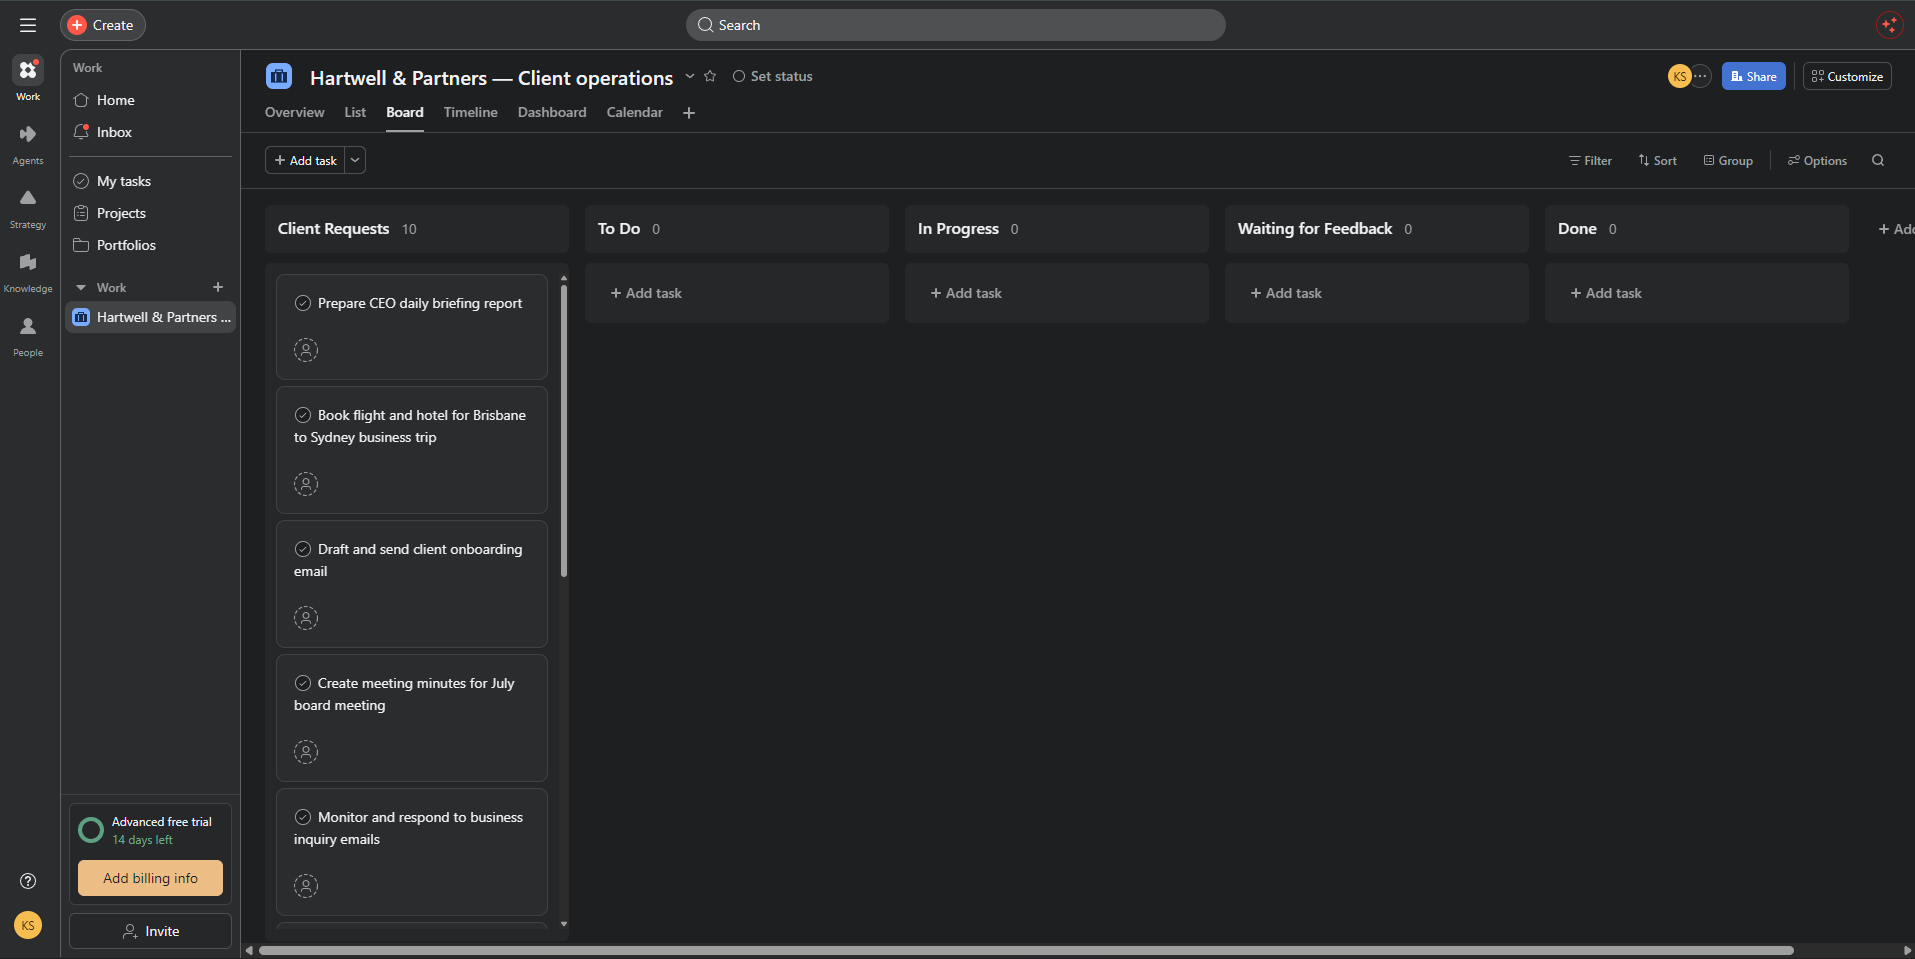
Task: Expand project title actions chevron
Action: tap(690, 76)
